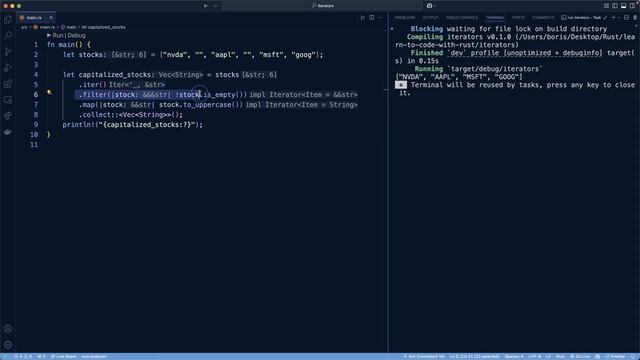The height and width of the screenshot is (360, 640).
Task: Open the new terminal launch profile dropdown
Action: click(619, 18)
